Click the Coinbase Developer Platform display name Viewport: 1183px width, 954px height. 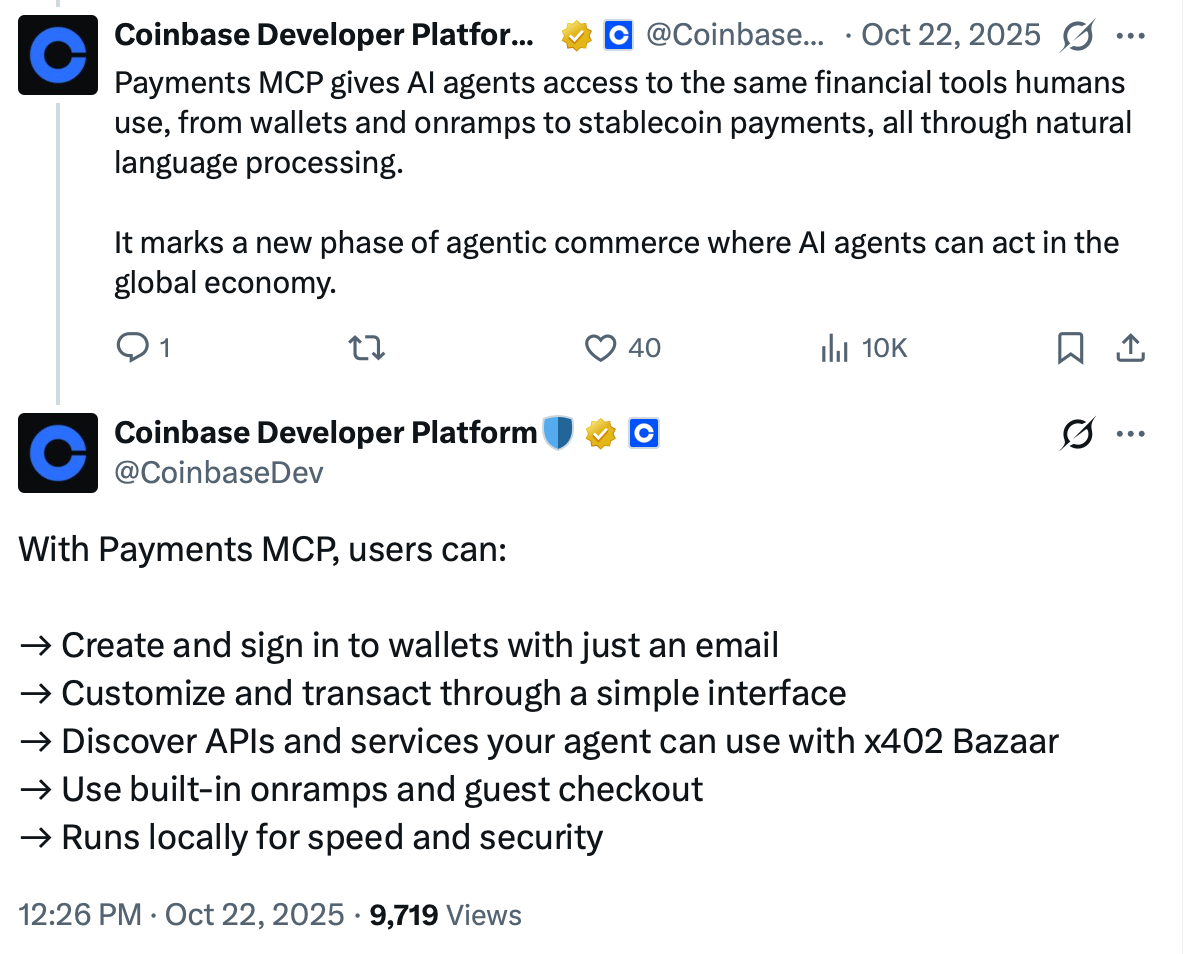(325, 432)
